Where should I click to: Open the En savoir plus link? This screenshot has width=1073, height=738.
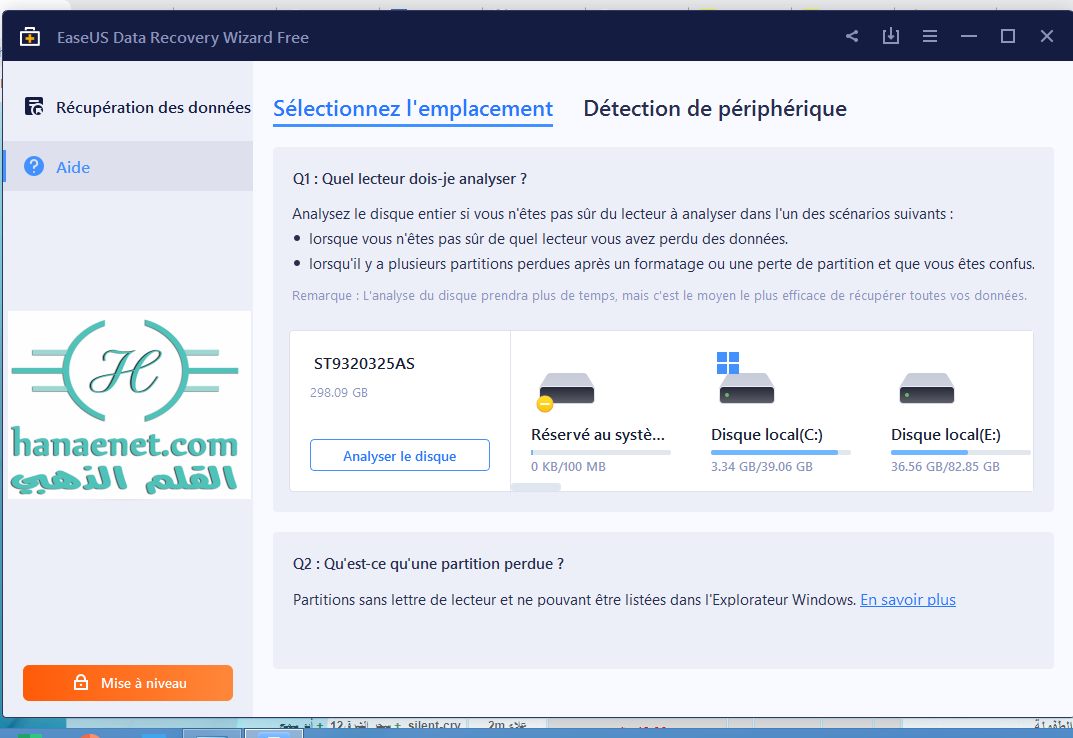[x=907, y=600]
